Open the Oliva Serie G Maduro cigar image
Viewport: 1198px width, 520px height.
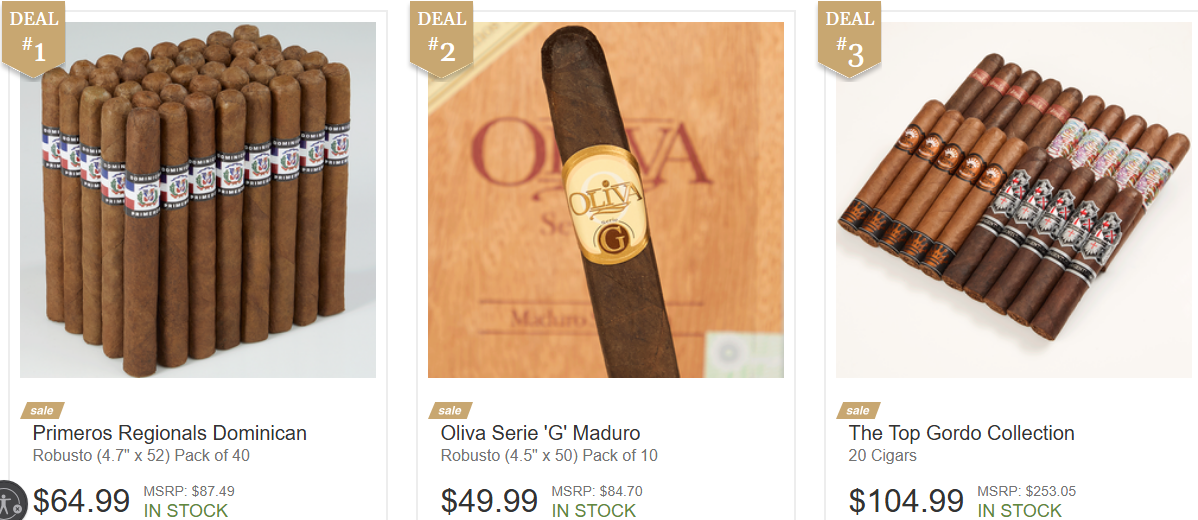(606, 200)
